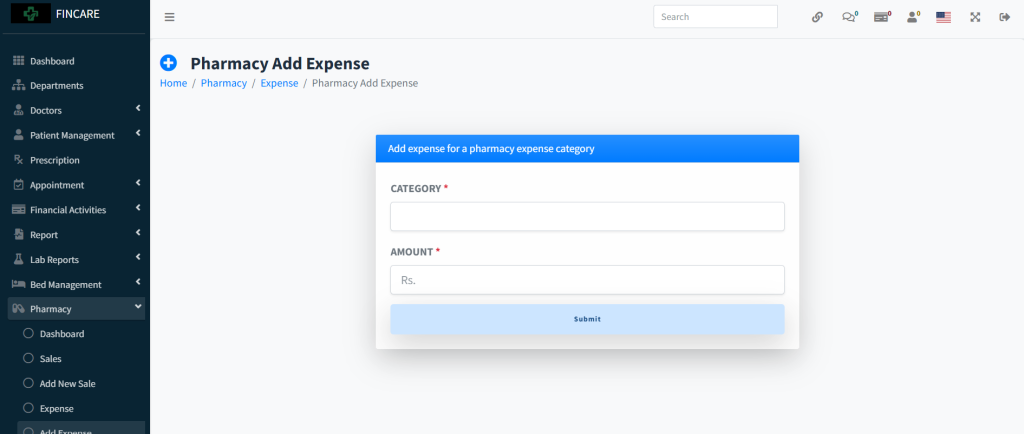
Task: Open the Prescription sidebar item
Action: [54, 160]
